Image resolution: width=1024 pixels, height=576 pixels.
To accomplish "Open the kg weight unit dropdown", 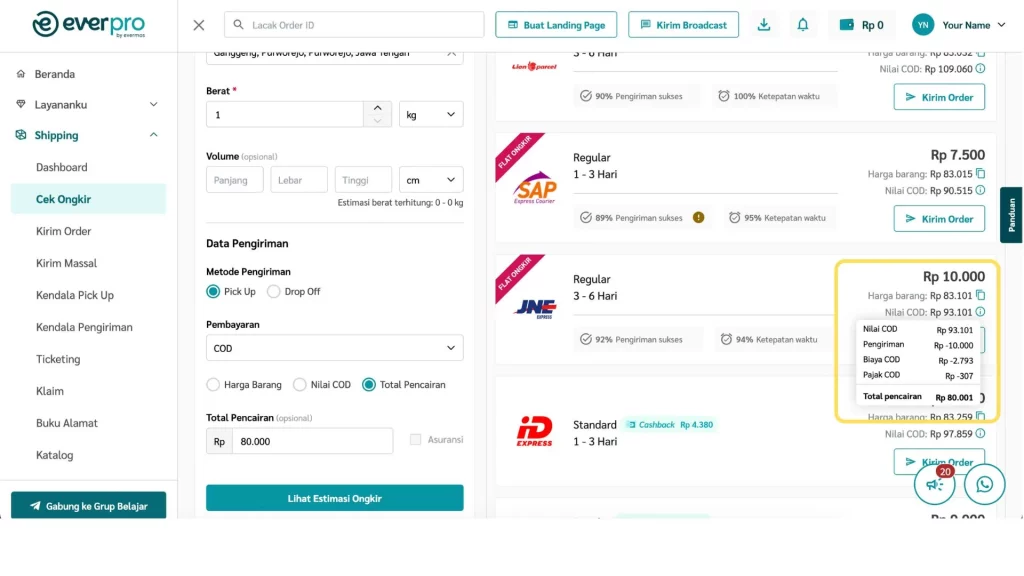I will (x=431, y=115).
